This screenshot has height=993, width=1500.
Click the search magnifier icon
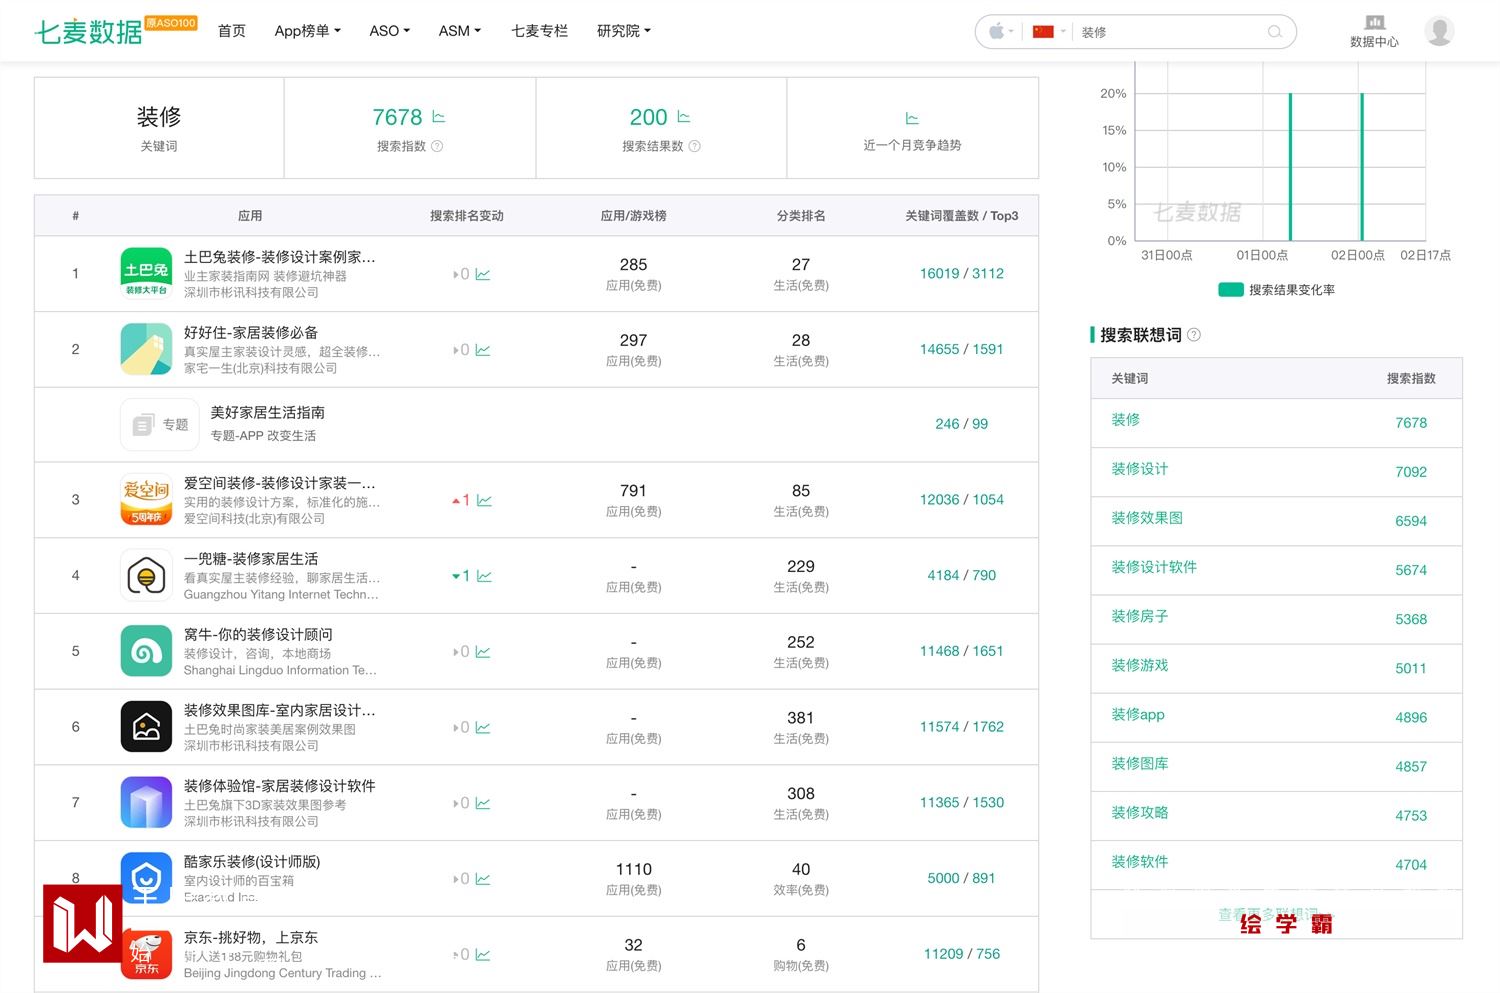(1275, 32)
